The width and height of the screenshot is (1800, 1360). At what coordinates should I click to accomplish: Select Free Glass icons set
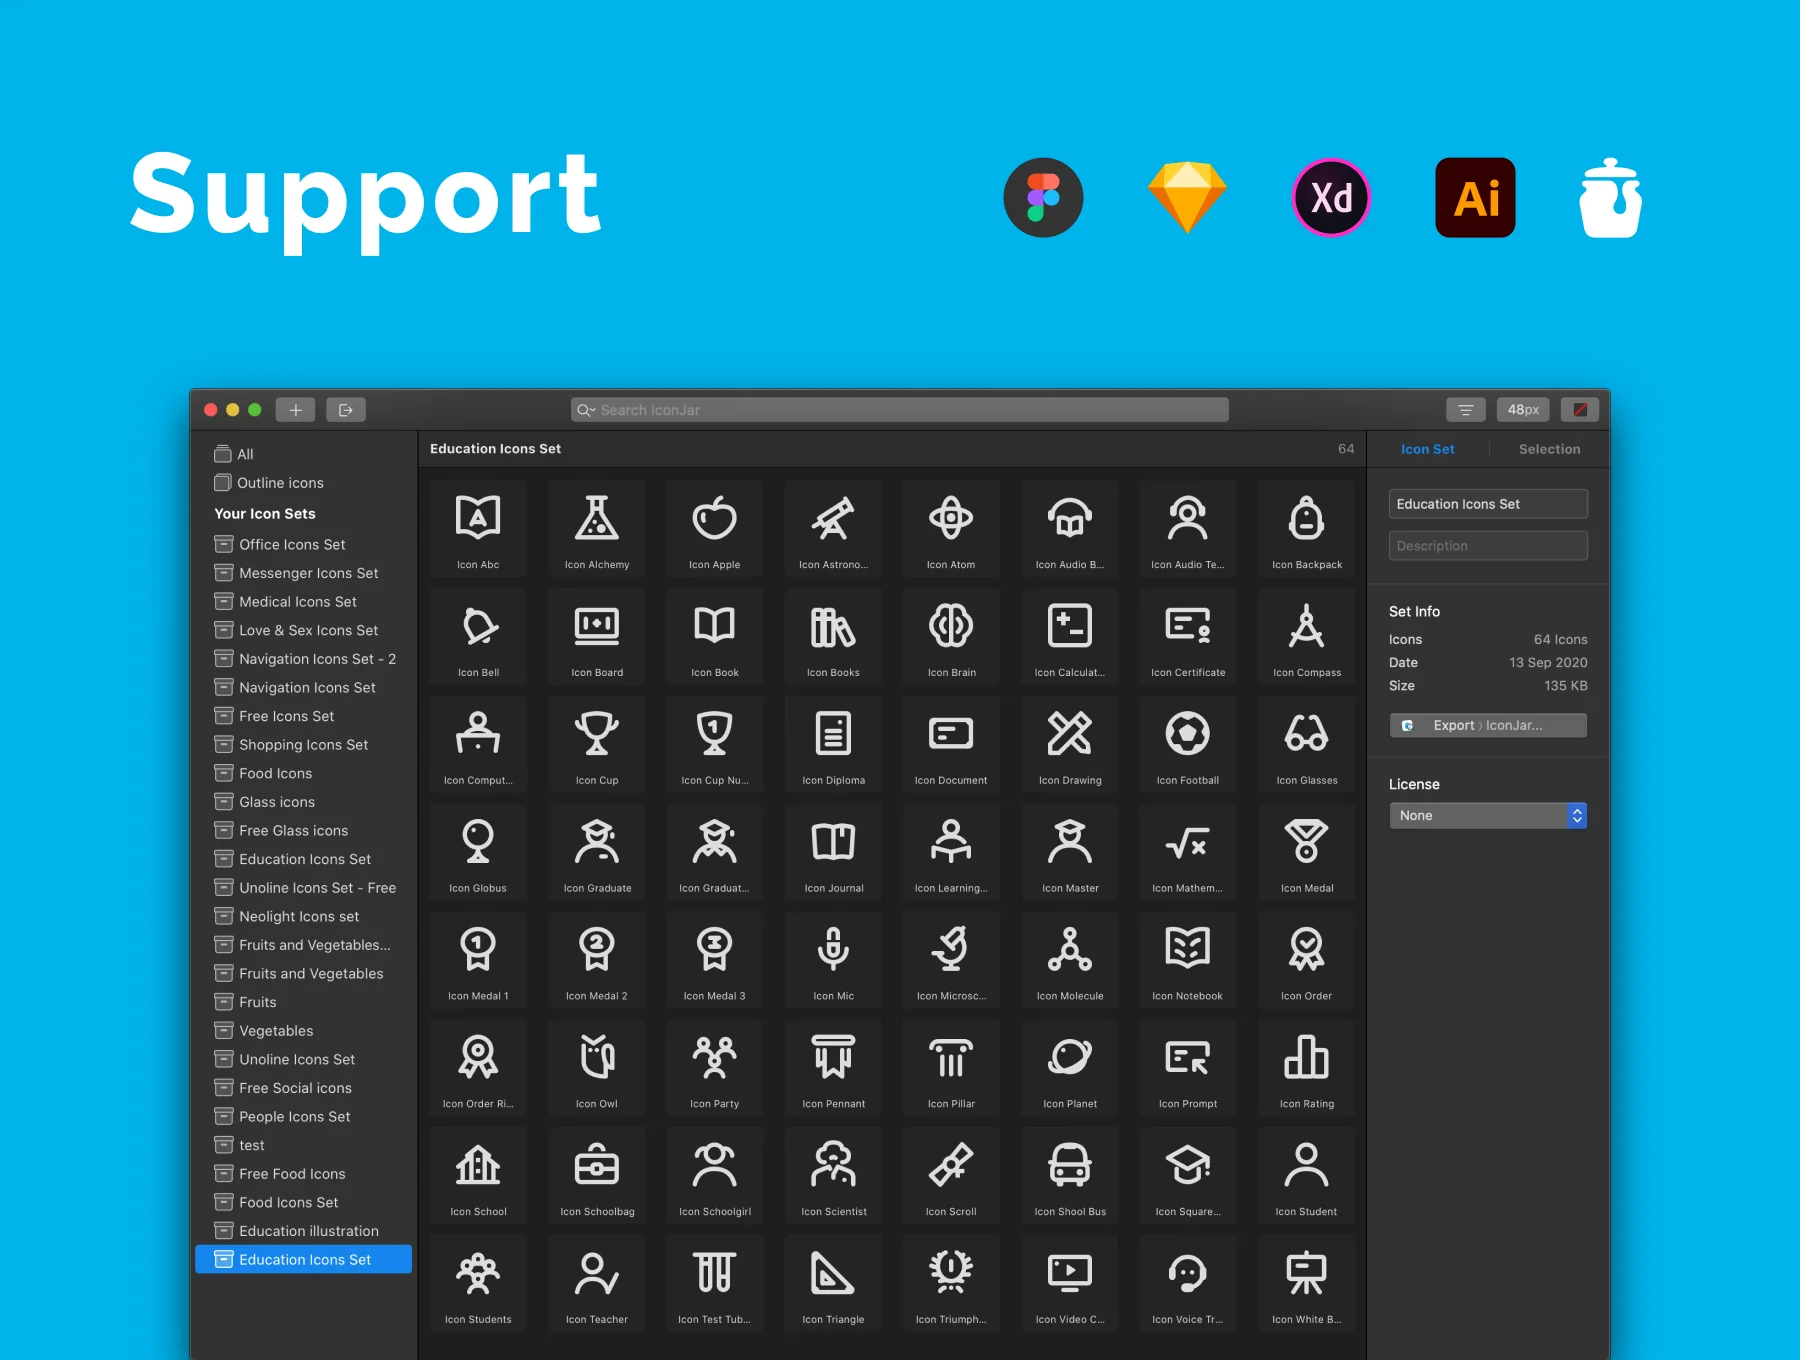304,831
